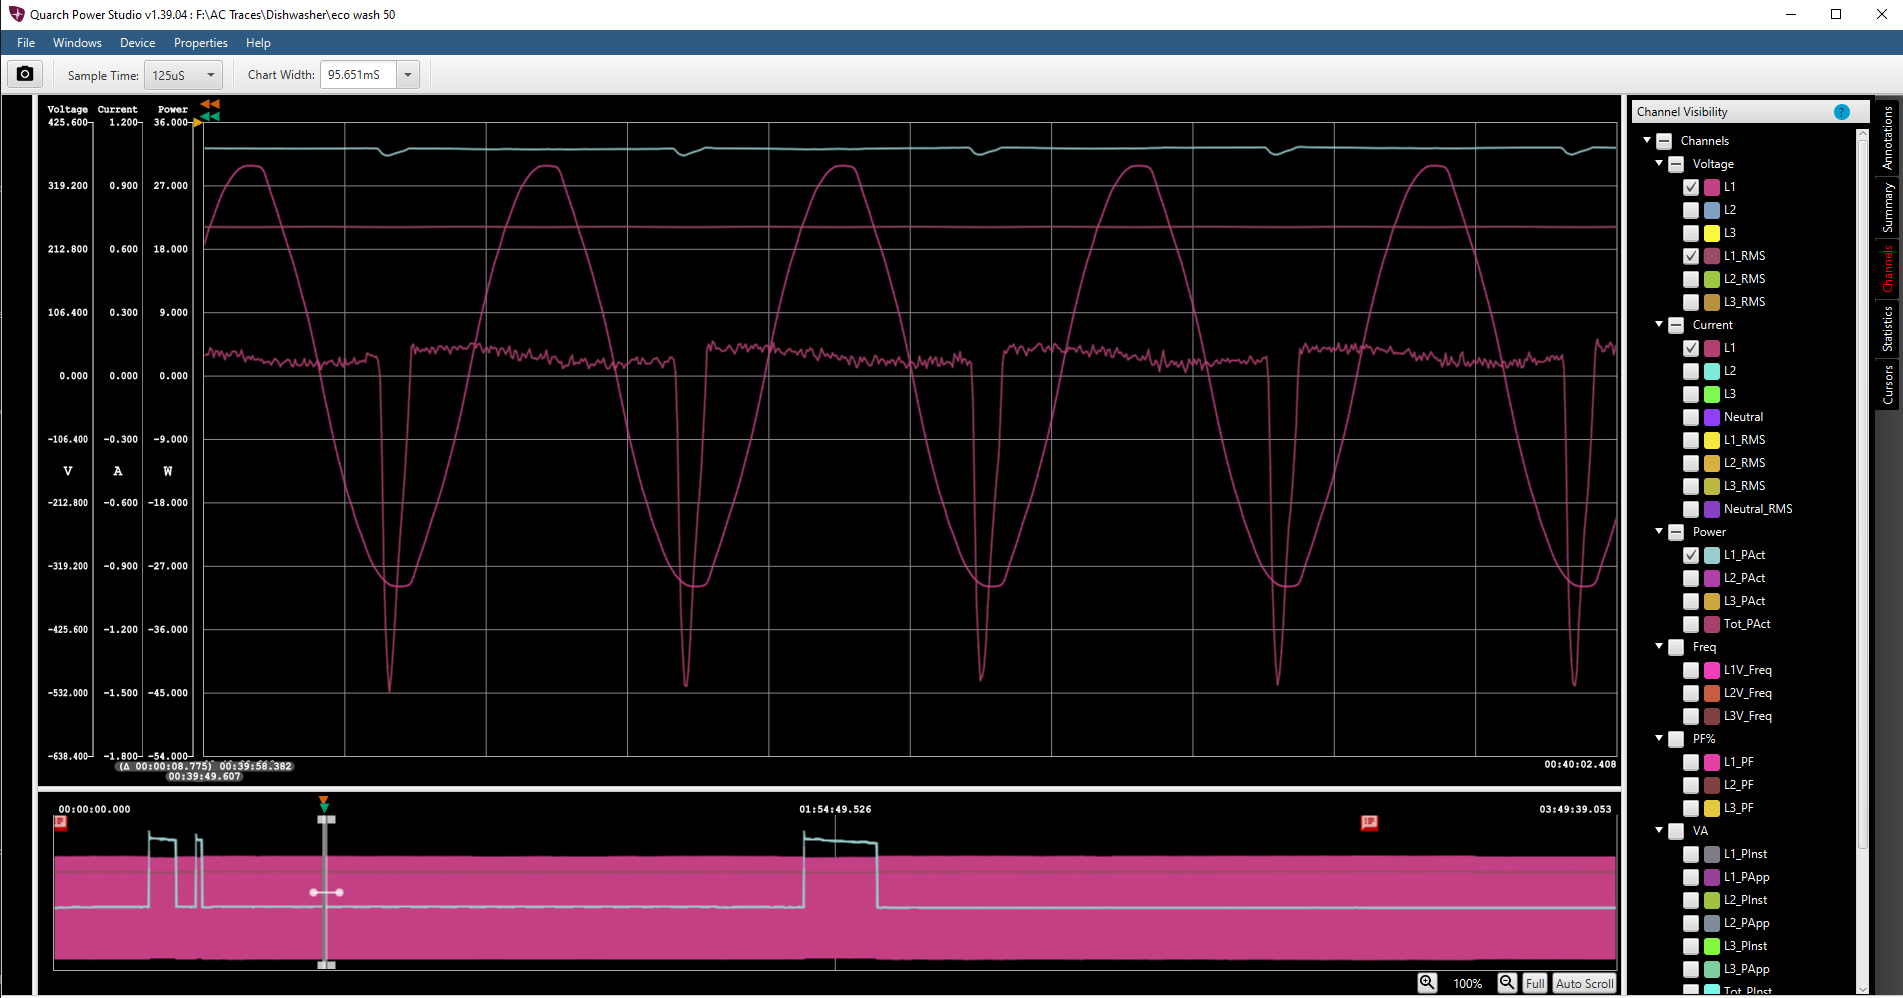Screen dimensions: 1903x998
Task: Open the File menu
Action: (x=26, y=43)
